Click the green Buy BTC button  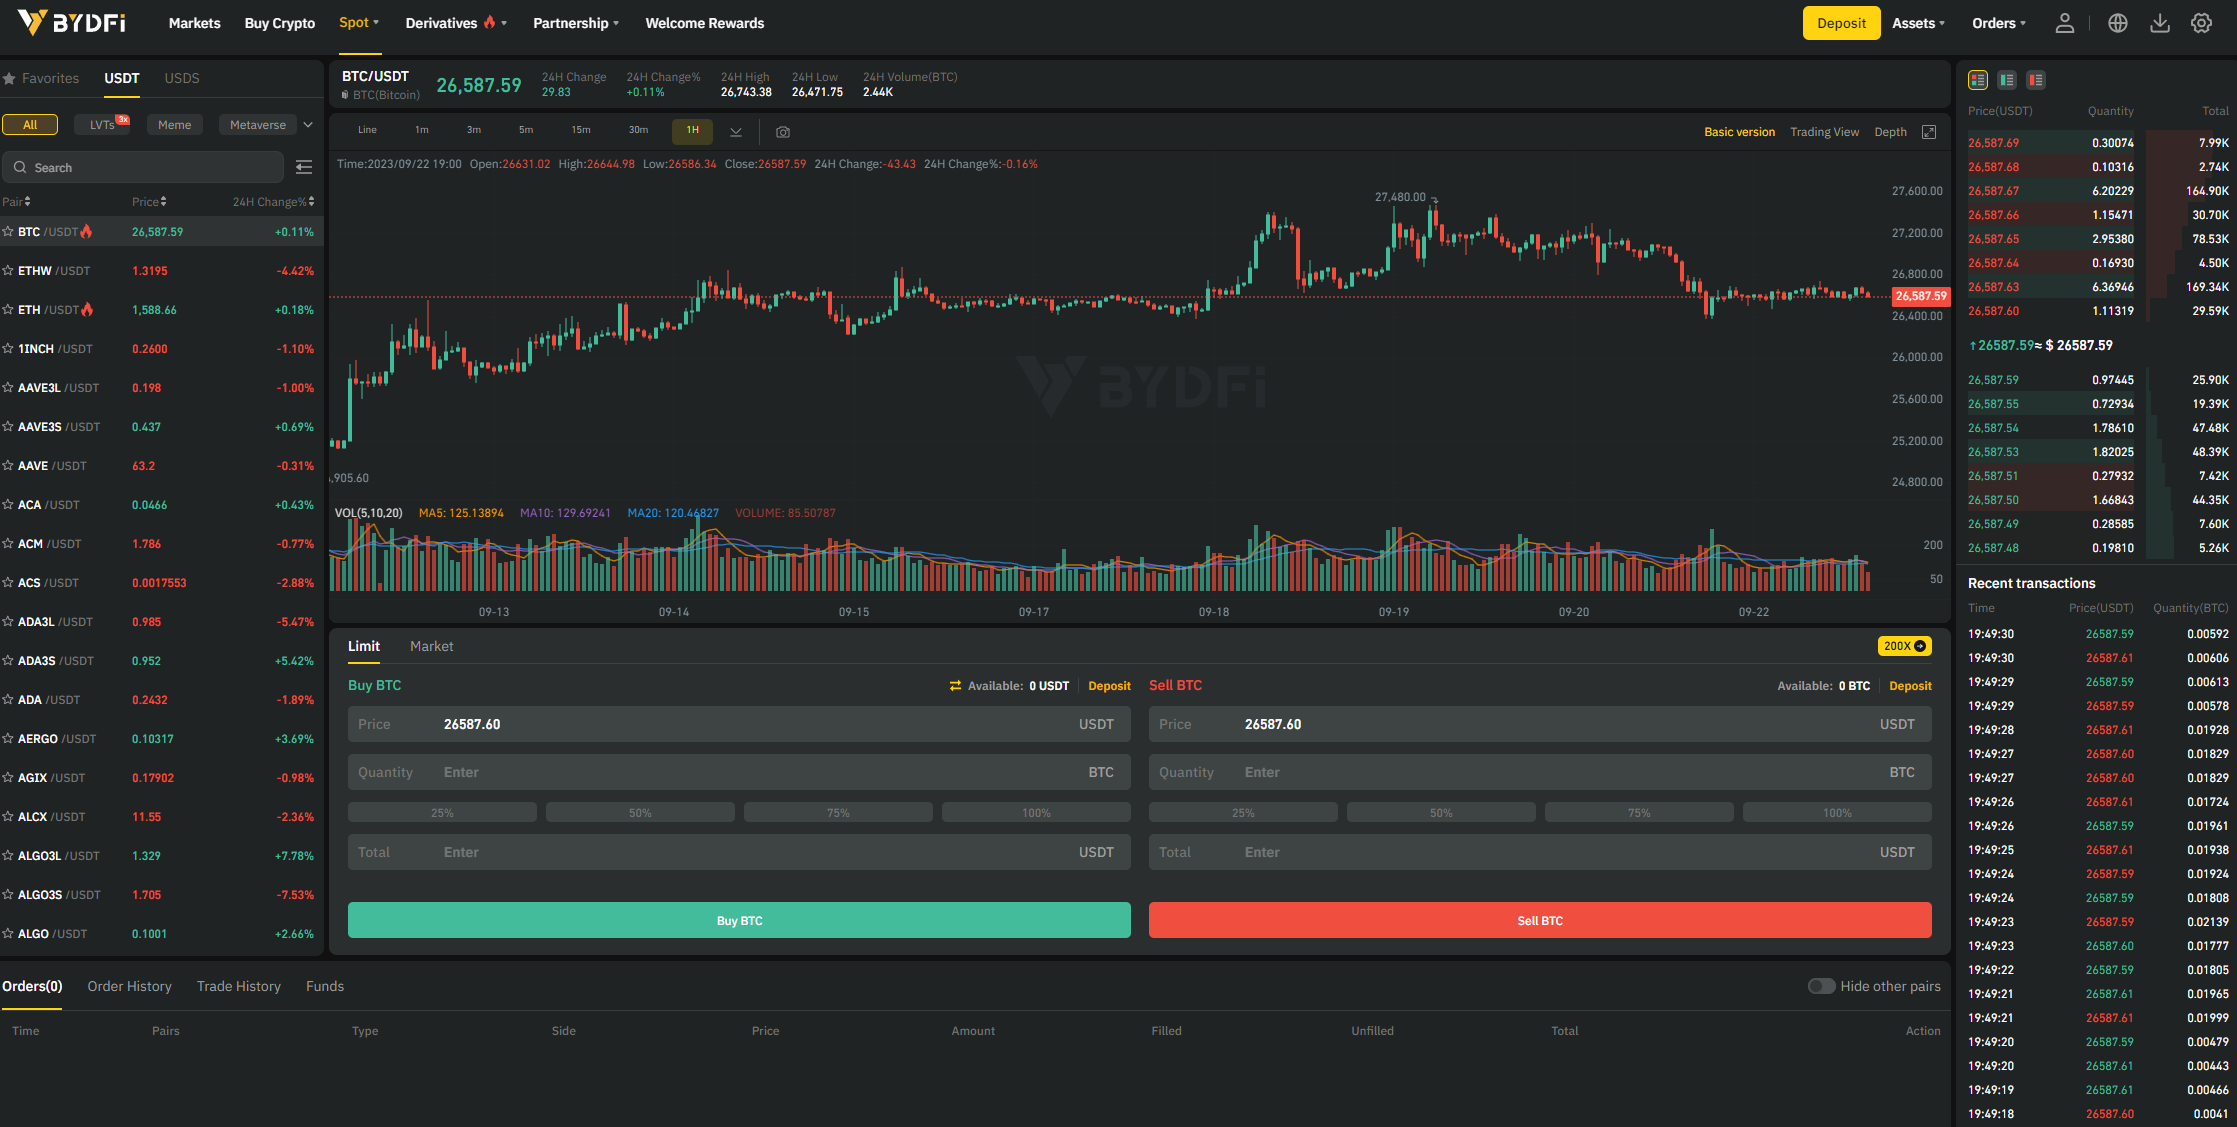(x=739, y=920)
